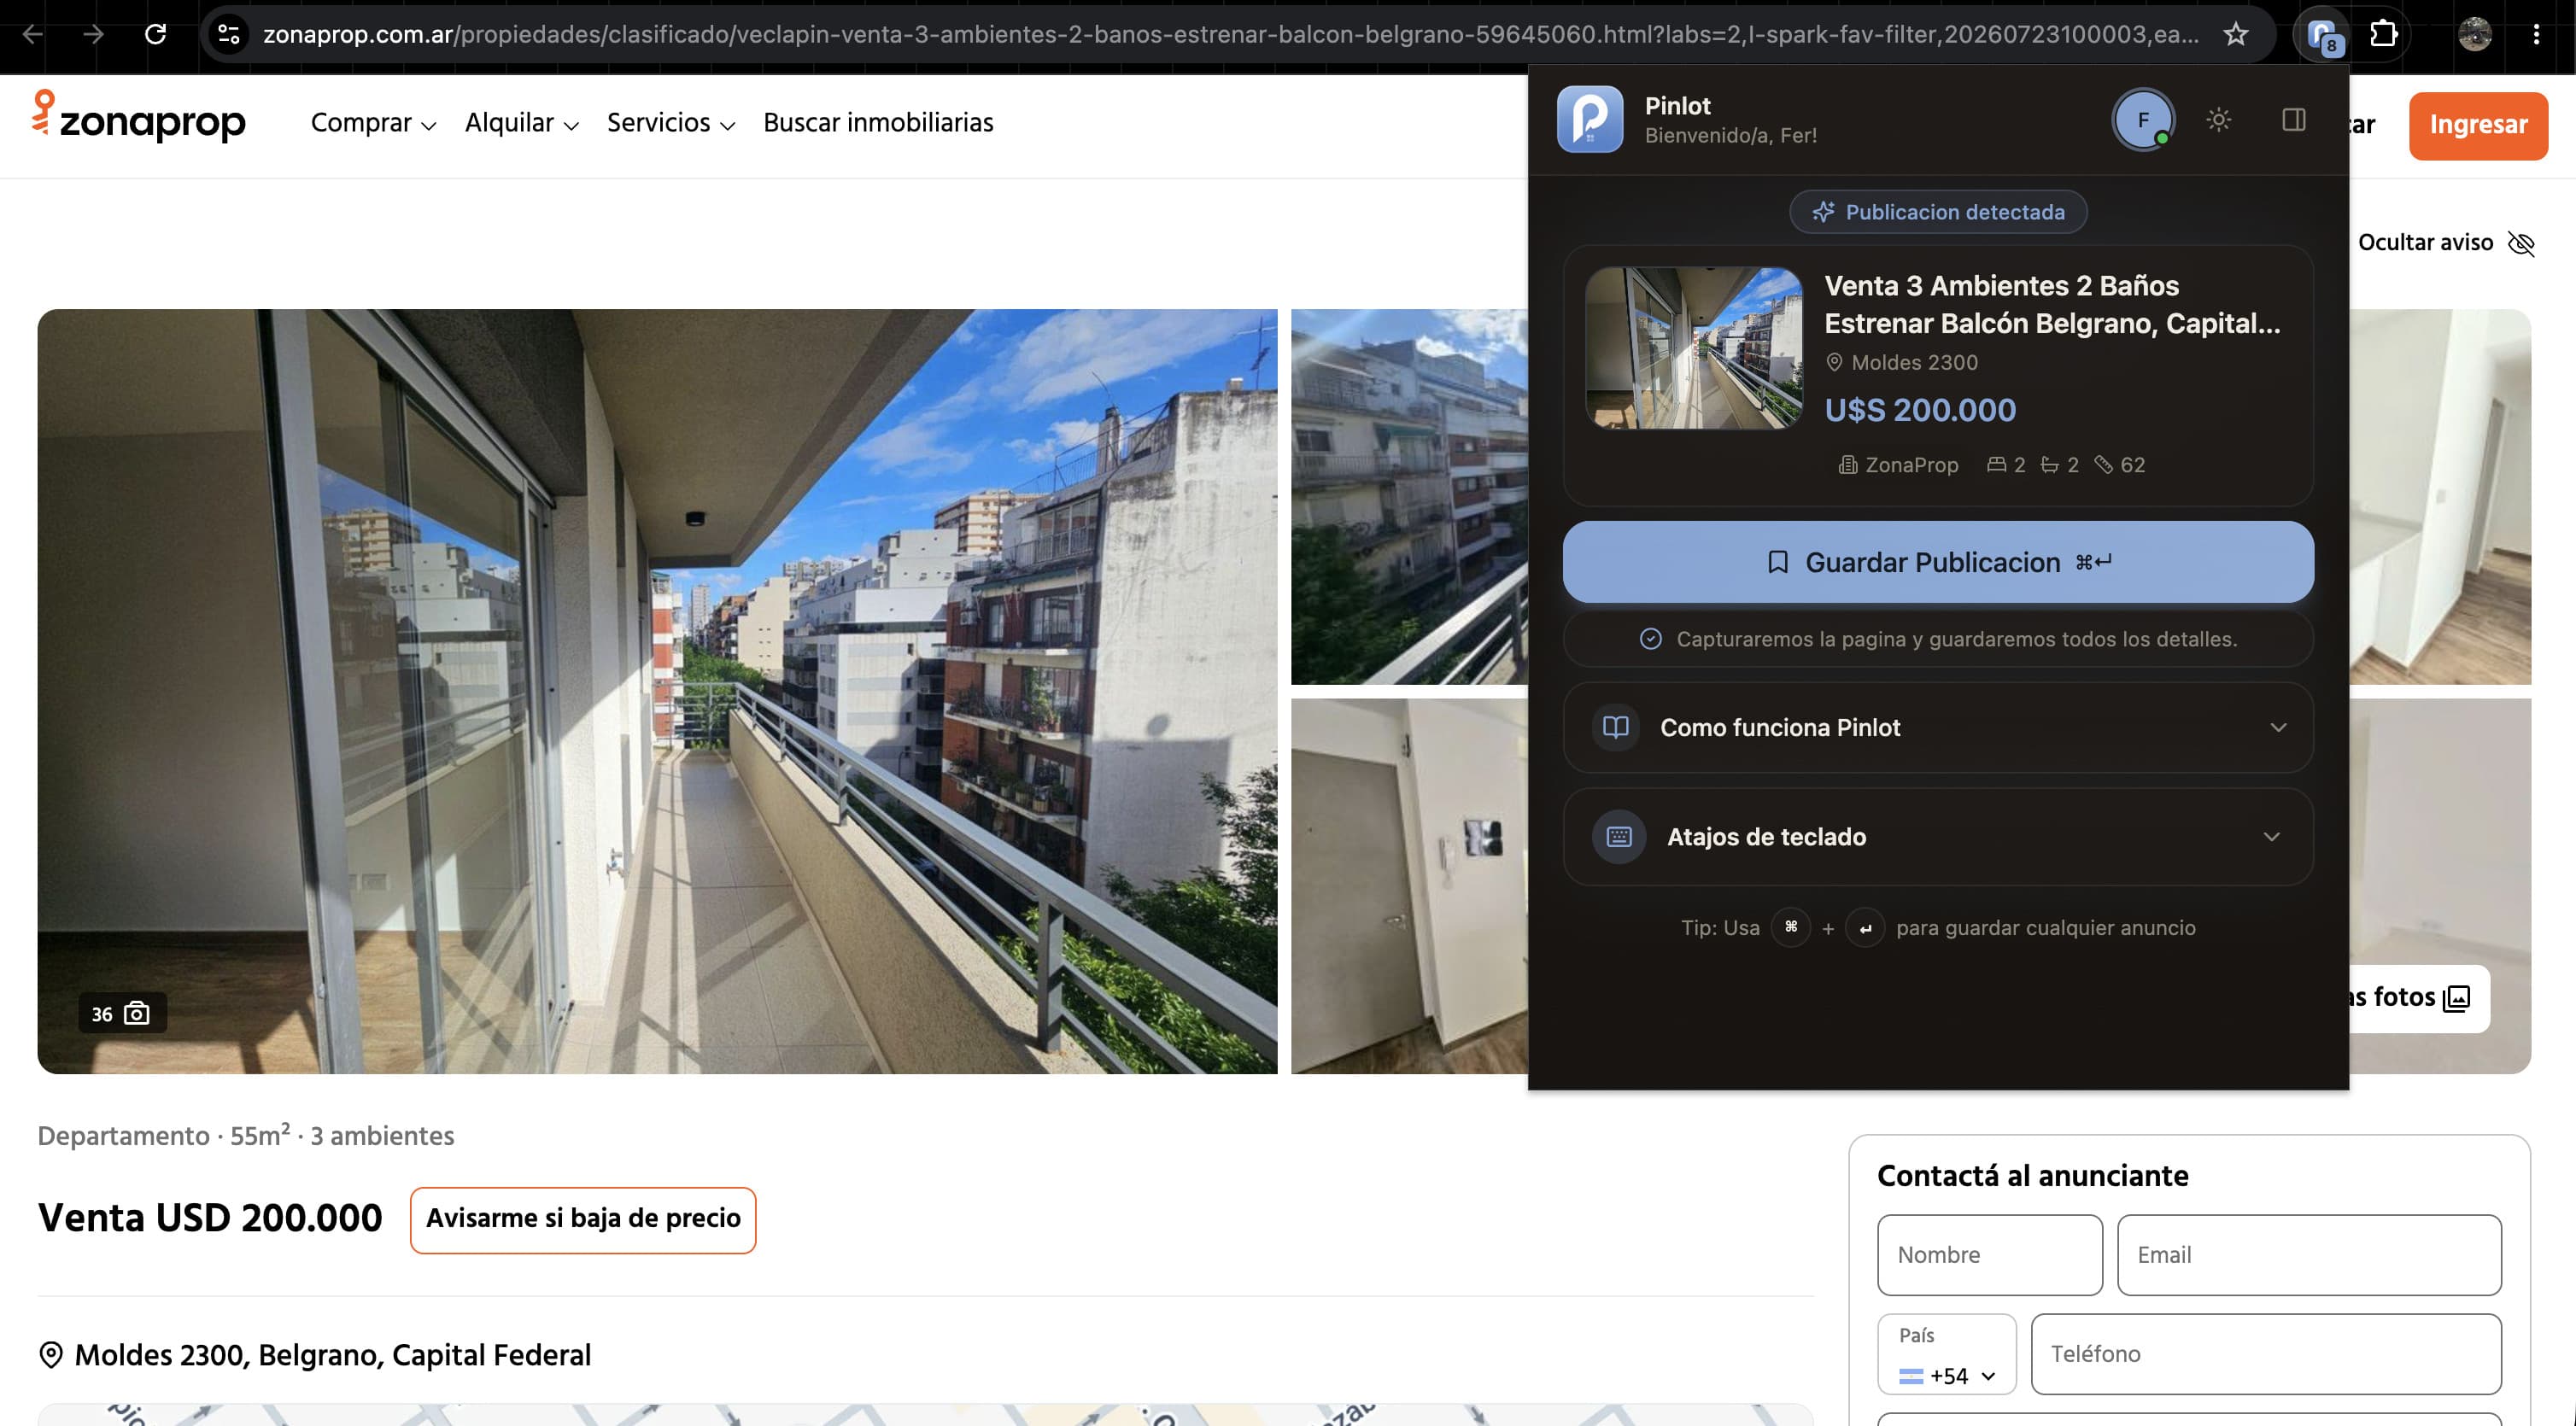Click Avisarme si baja de precio
The width and height of the screenshot is (2576, 1426).
click(x=583, y=1219)
